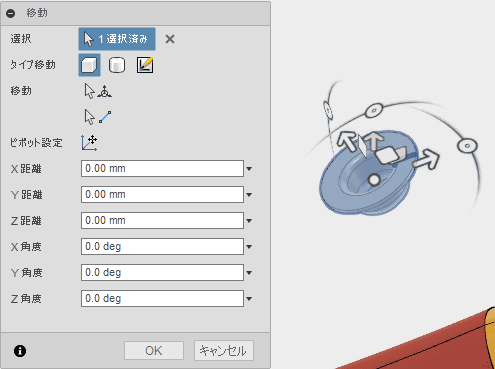Choose the point-to-position move icon
Image resolution: width=495 pixels, height=369 pixels.
[x=97, y=91]
